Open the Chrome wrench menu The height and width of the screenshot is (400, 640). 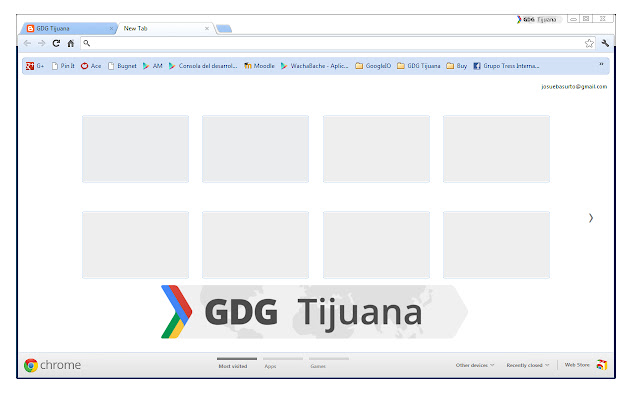tap(605, 43)
